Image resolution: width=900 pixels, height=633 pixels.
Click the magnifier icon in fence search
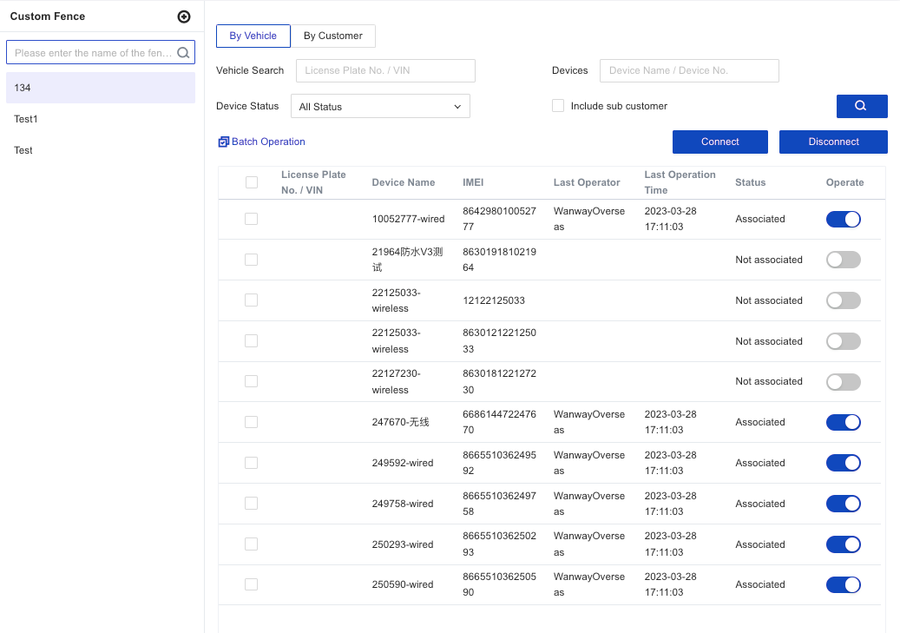(183, 53)
